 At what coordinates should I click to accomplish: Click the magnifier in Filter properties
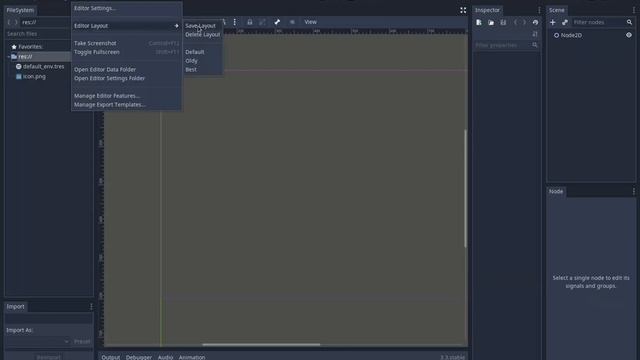point(535,45)
